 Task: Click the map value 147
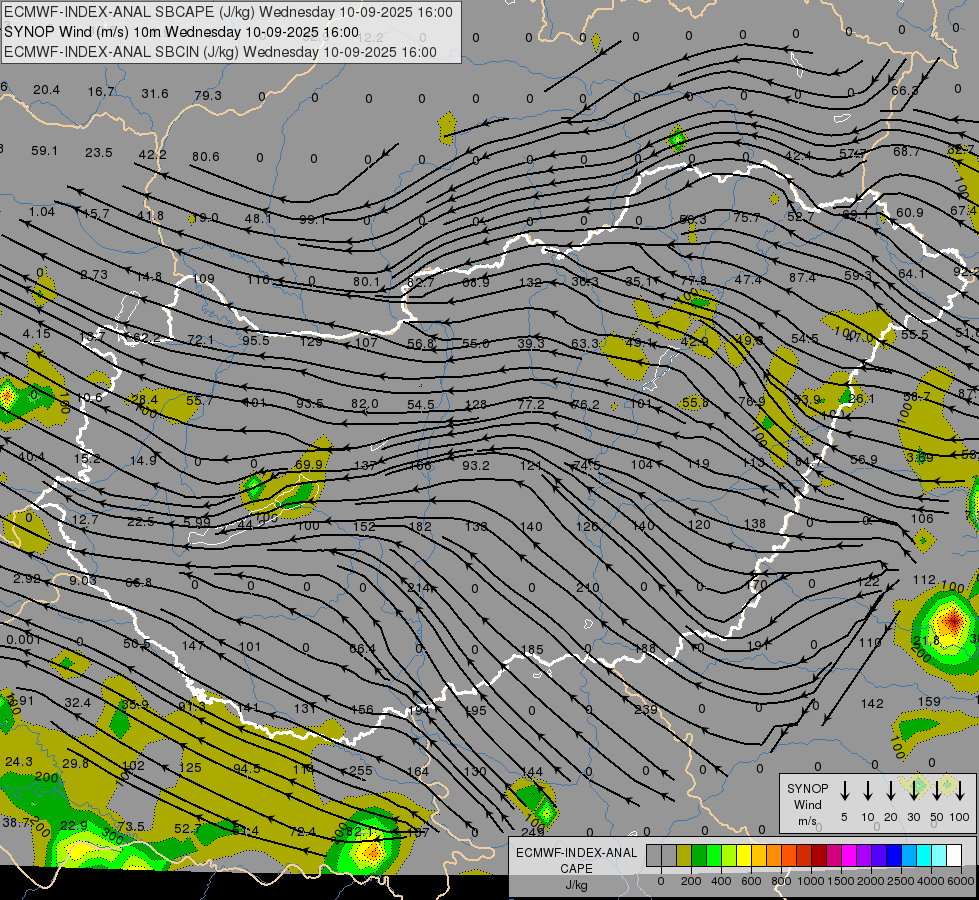point(193,645)
